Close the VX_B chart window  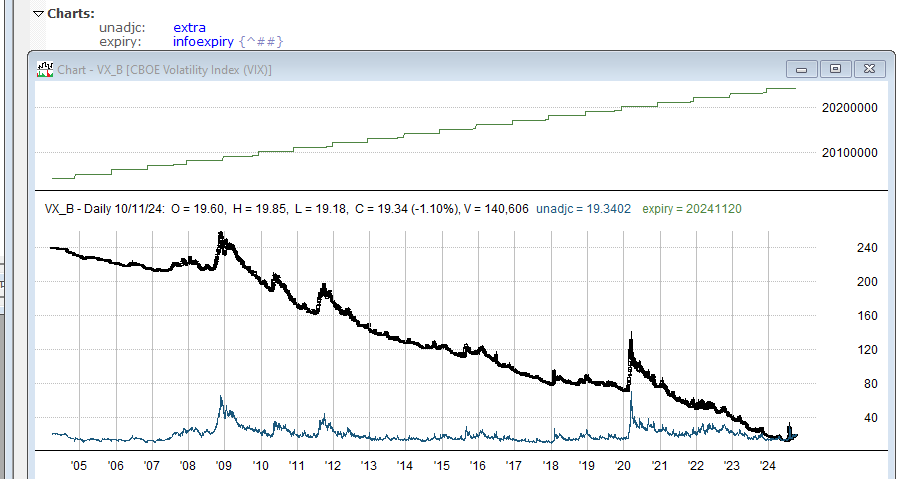click(x=870, y=69)
